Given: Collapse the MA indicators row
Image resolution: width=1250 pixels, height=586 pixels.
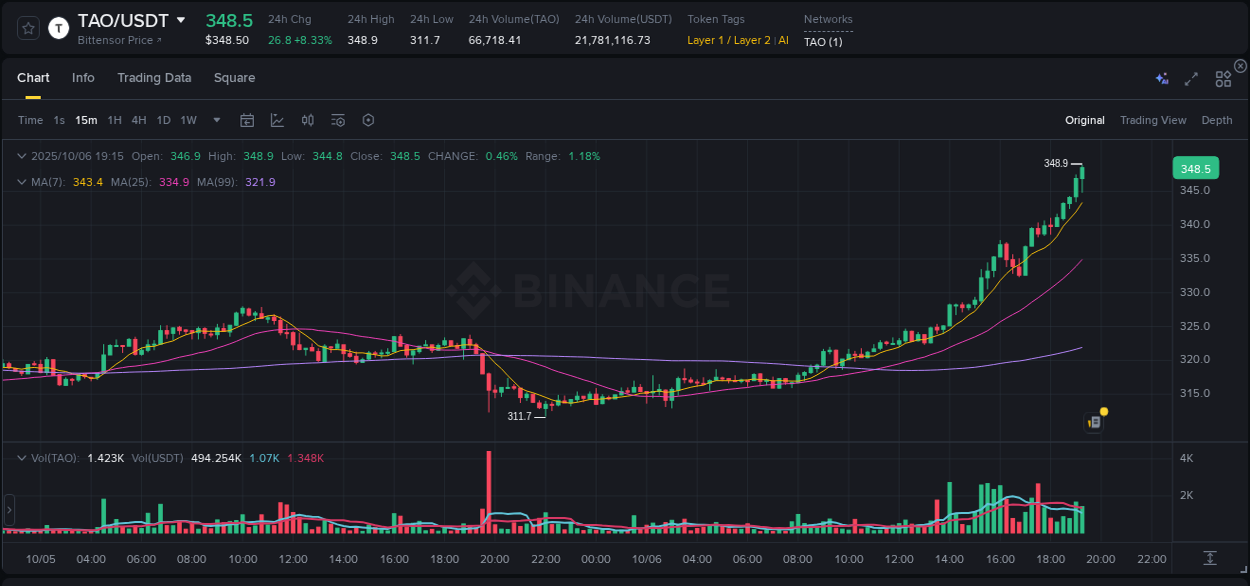Looking at the screenshot, I should [x=21, y=181].
